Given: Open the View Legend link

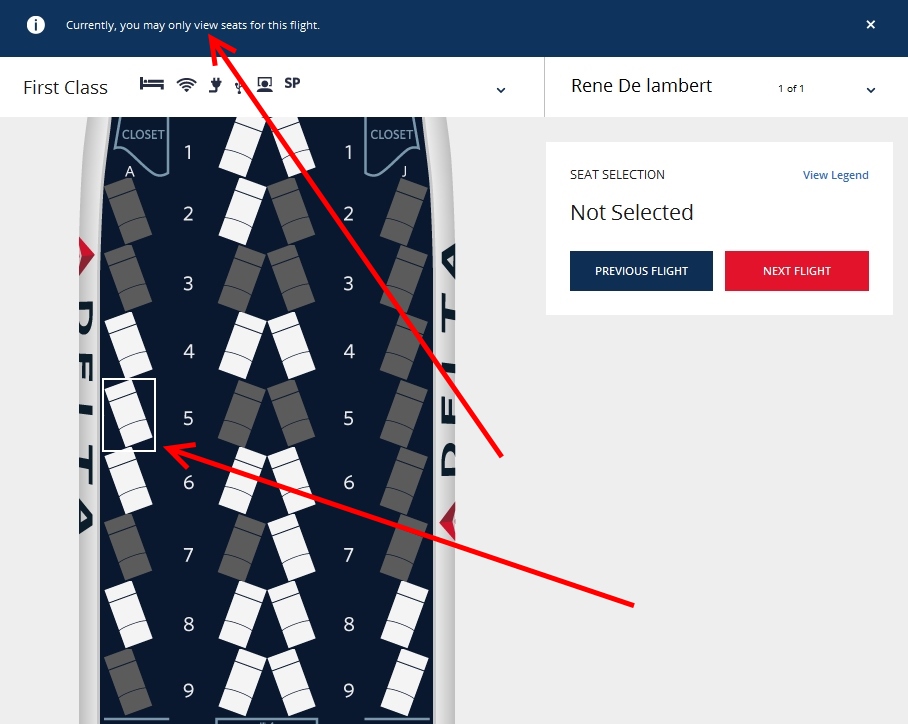Looking at the screenshot, I should (835, 175).
